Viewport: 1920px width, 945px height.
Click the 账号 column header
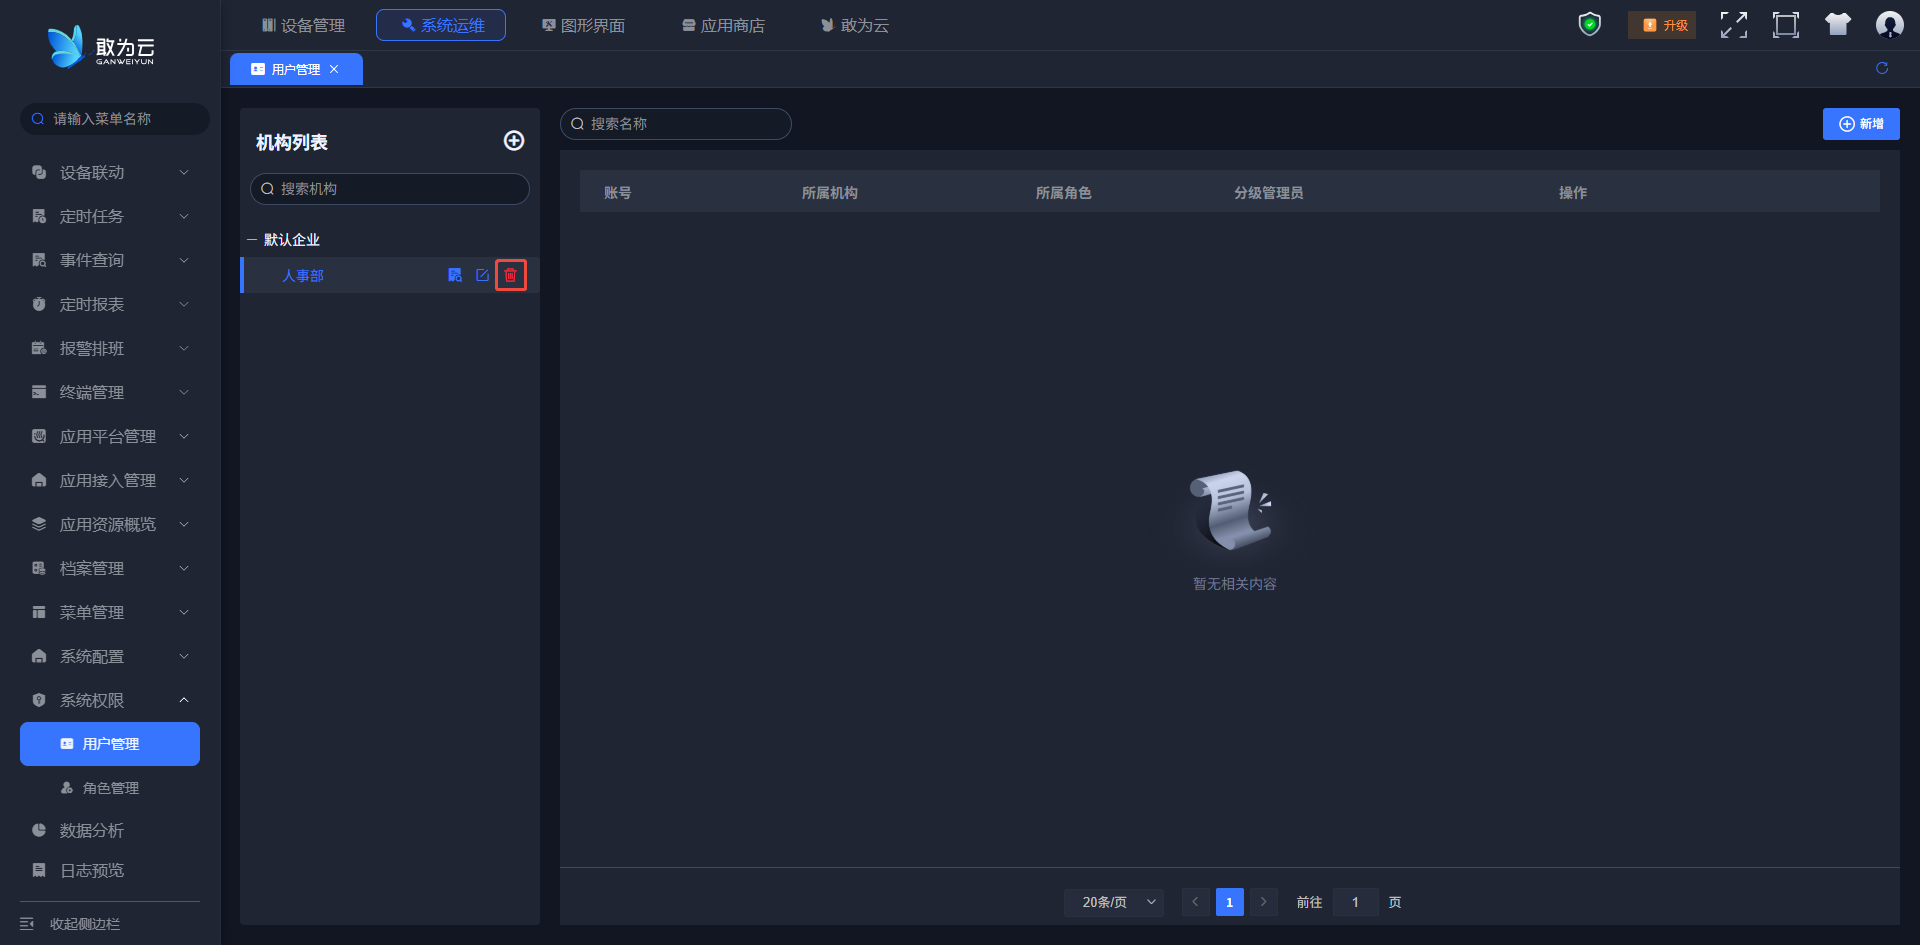point(618,193)
